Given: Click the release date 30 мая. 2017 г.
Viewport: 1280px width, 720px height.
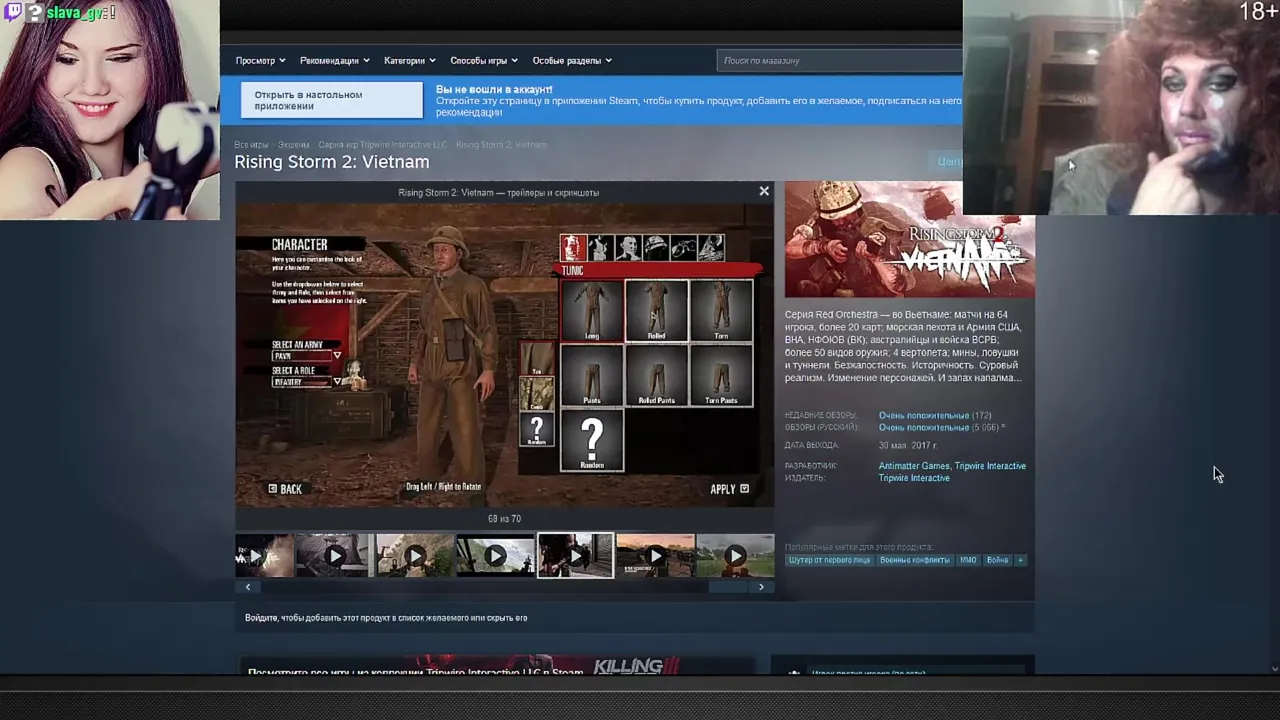Looking at the screenshot, I should 908,445.
